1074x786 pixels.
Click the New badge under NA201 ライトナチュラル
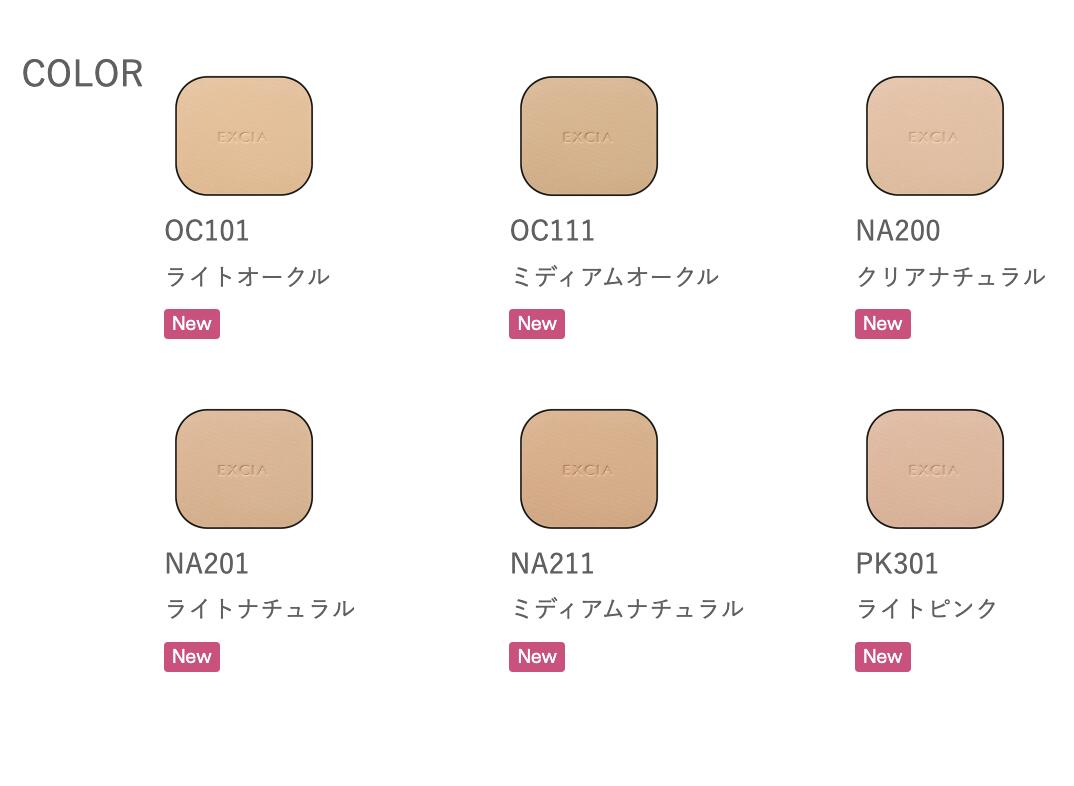192,657
